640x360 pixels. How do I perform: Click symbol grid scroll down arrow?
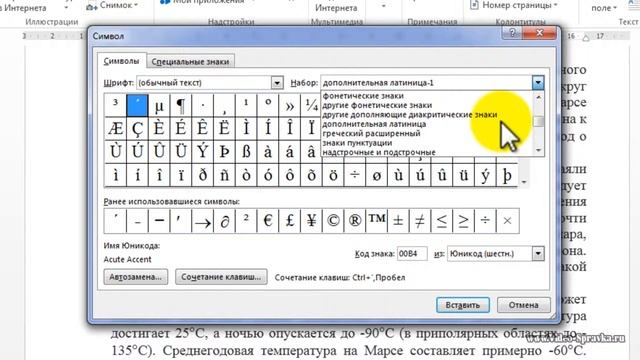coord(524,182)
